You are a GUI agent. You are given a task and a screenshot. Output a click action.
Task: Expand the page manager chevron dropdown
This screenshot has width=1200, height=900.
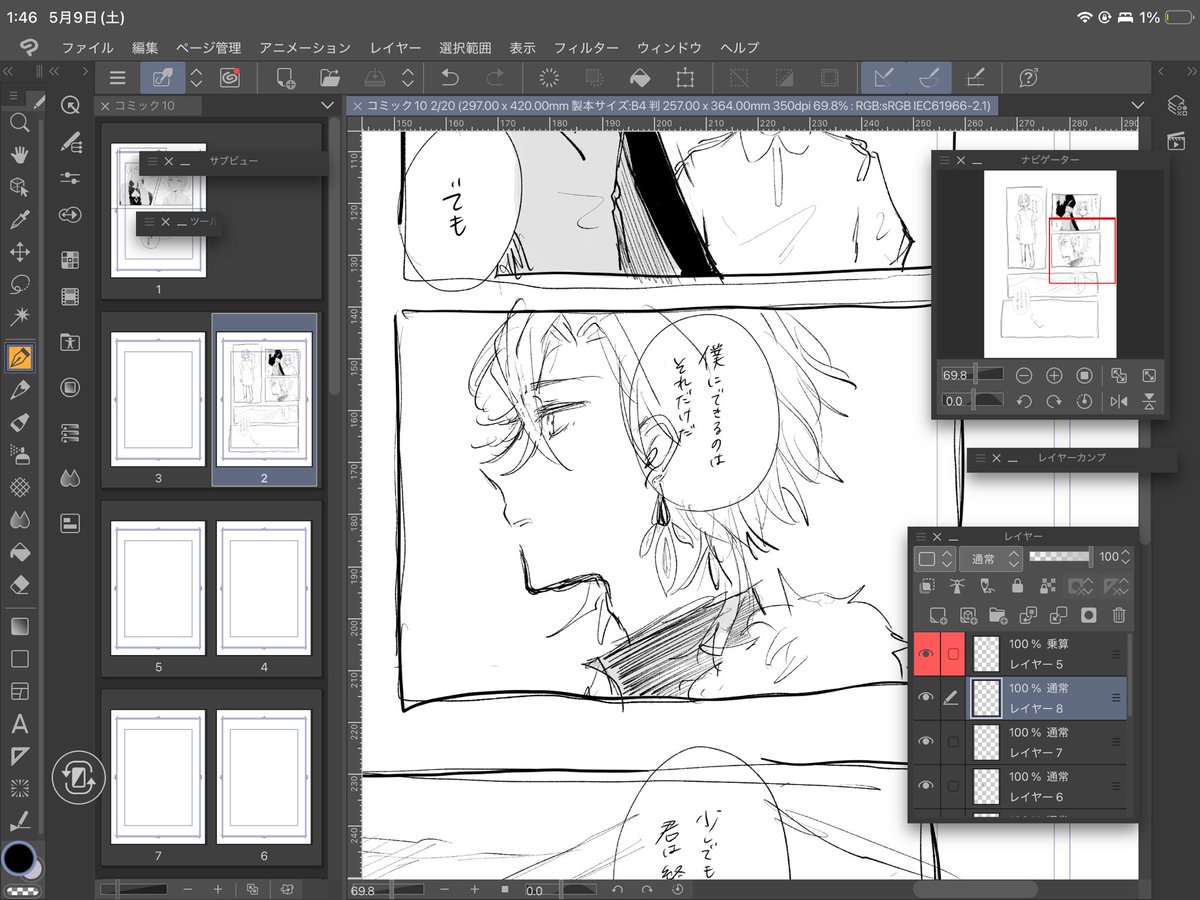(x=327, y=105)
